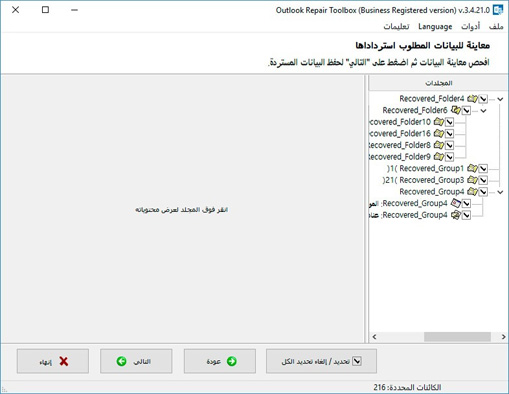Open the ملف (File) menu

[496, 26]
